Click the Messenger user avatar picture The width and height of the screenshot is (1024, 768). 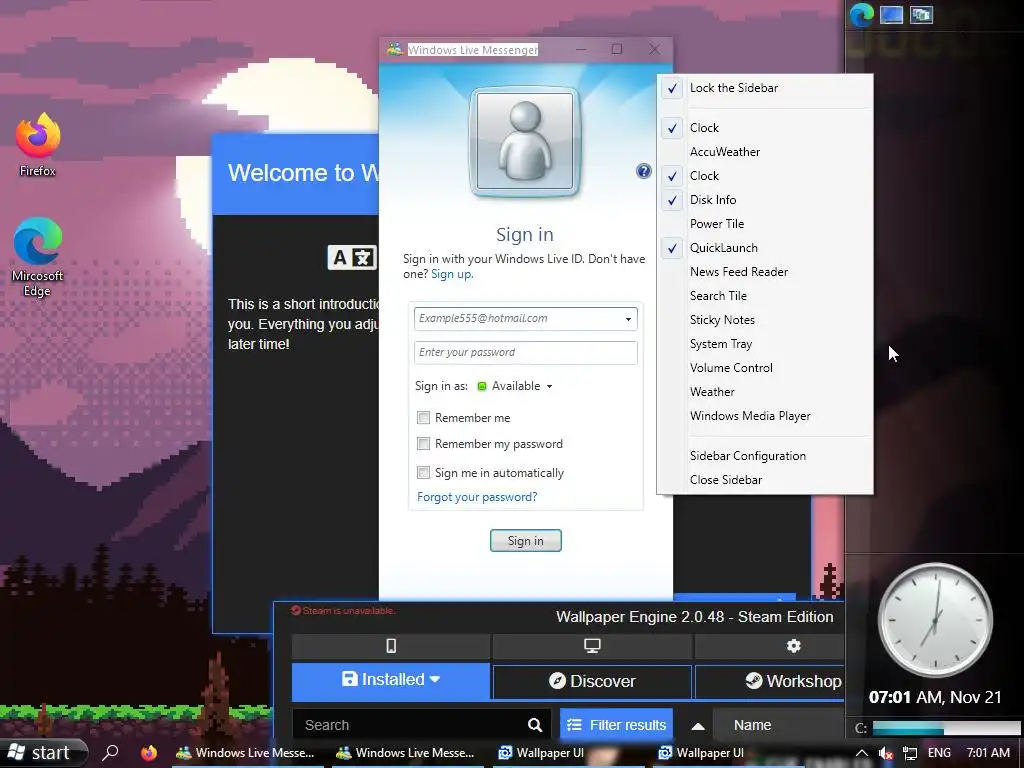pyautogui.click(x=524, y=142)
